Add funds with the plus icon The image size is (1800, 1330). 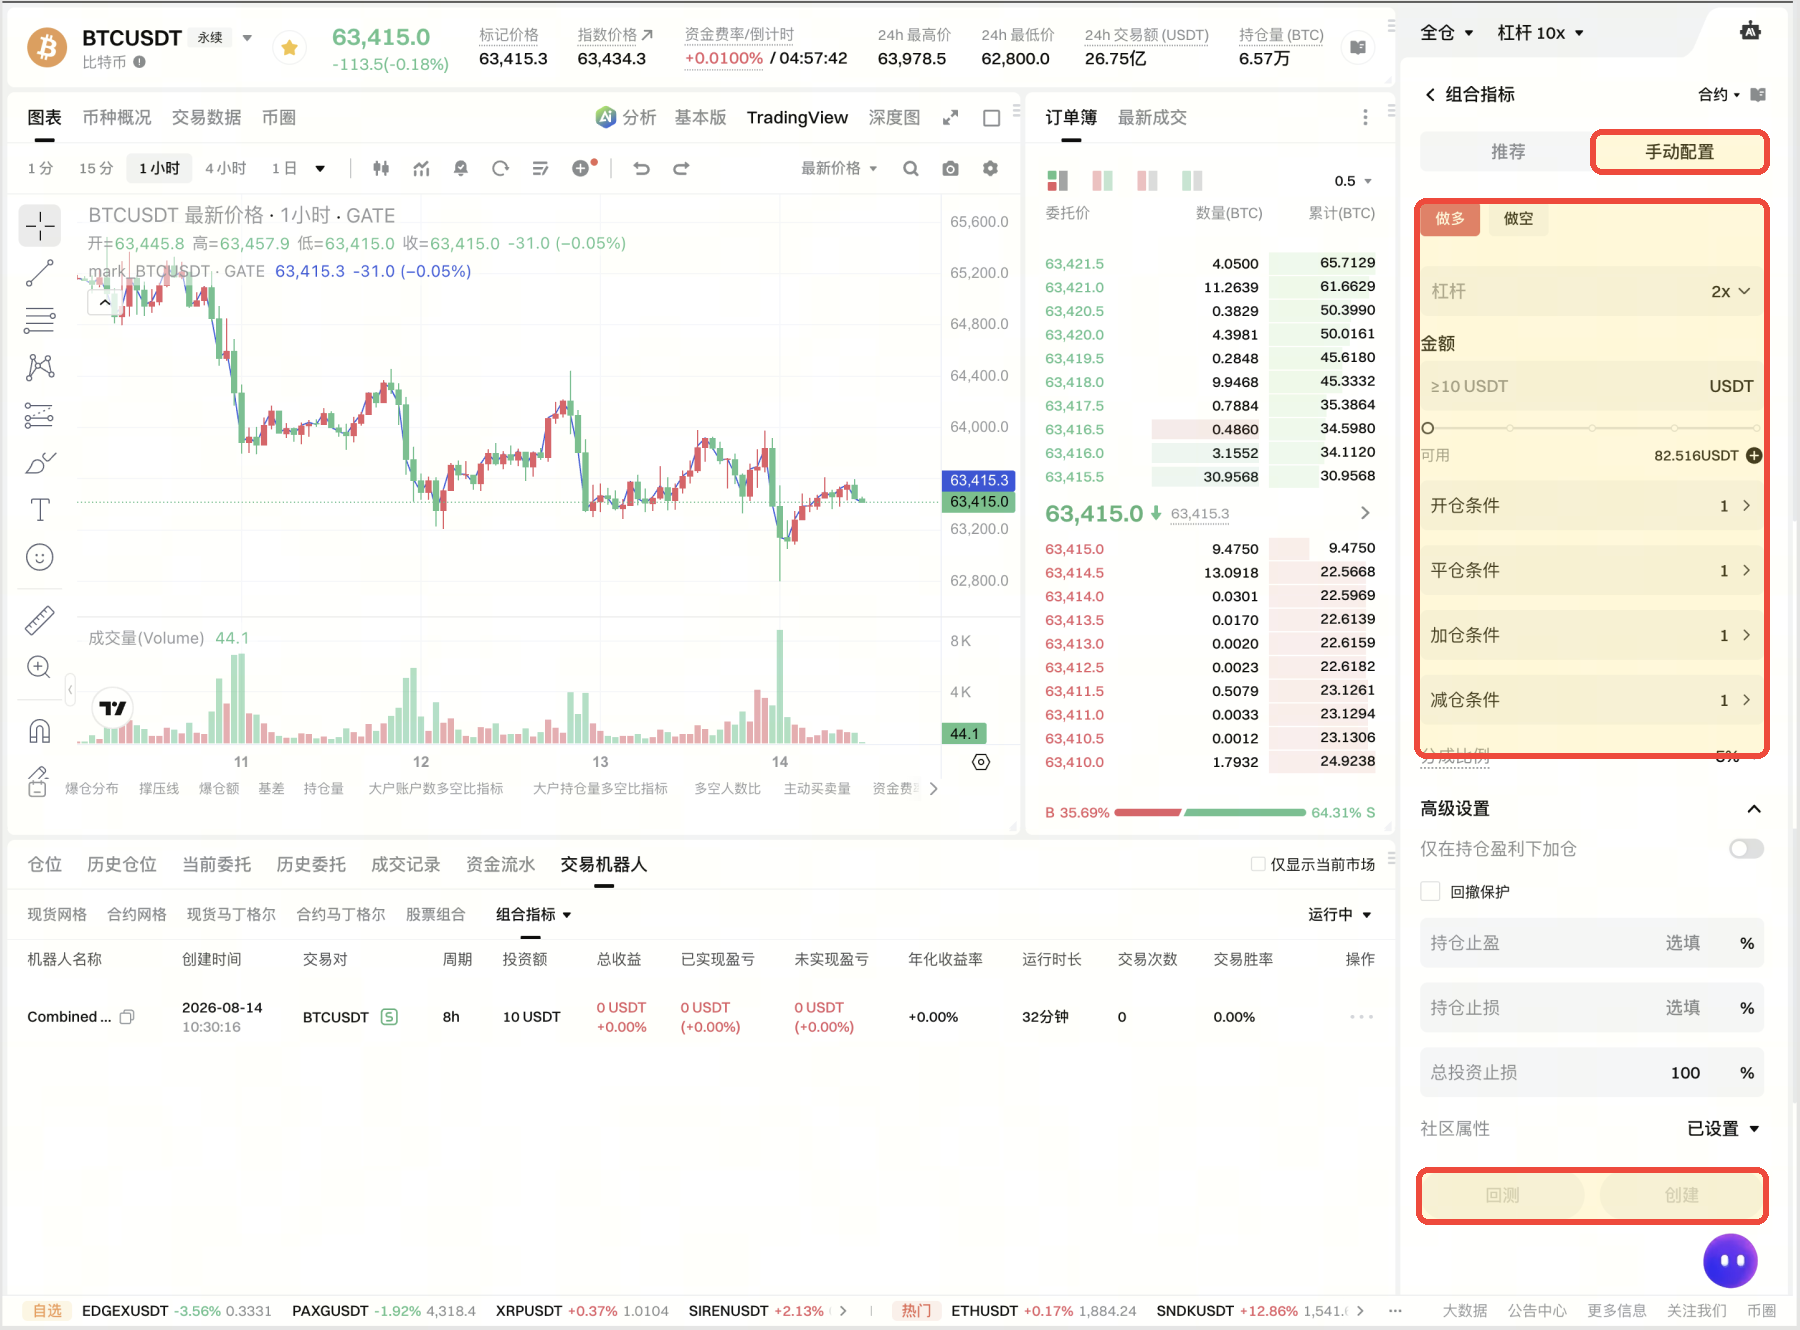1754,455
